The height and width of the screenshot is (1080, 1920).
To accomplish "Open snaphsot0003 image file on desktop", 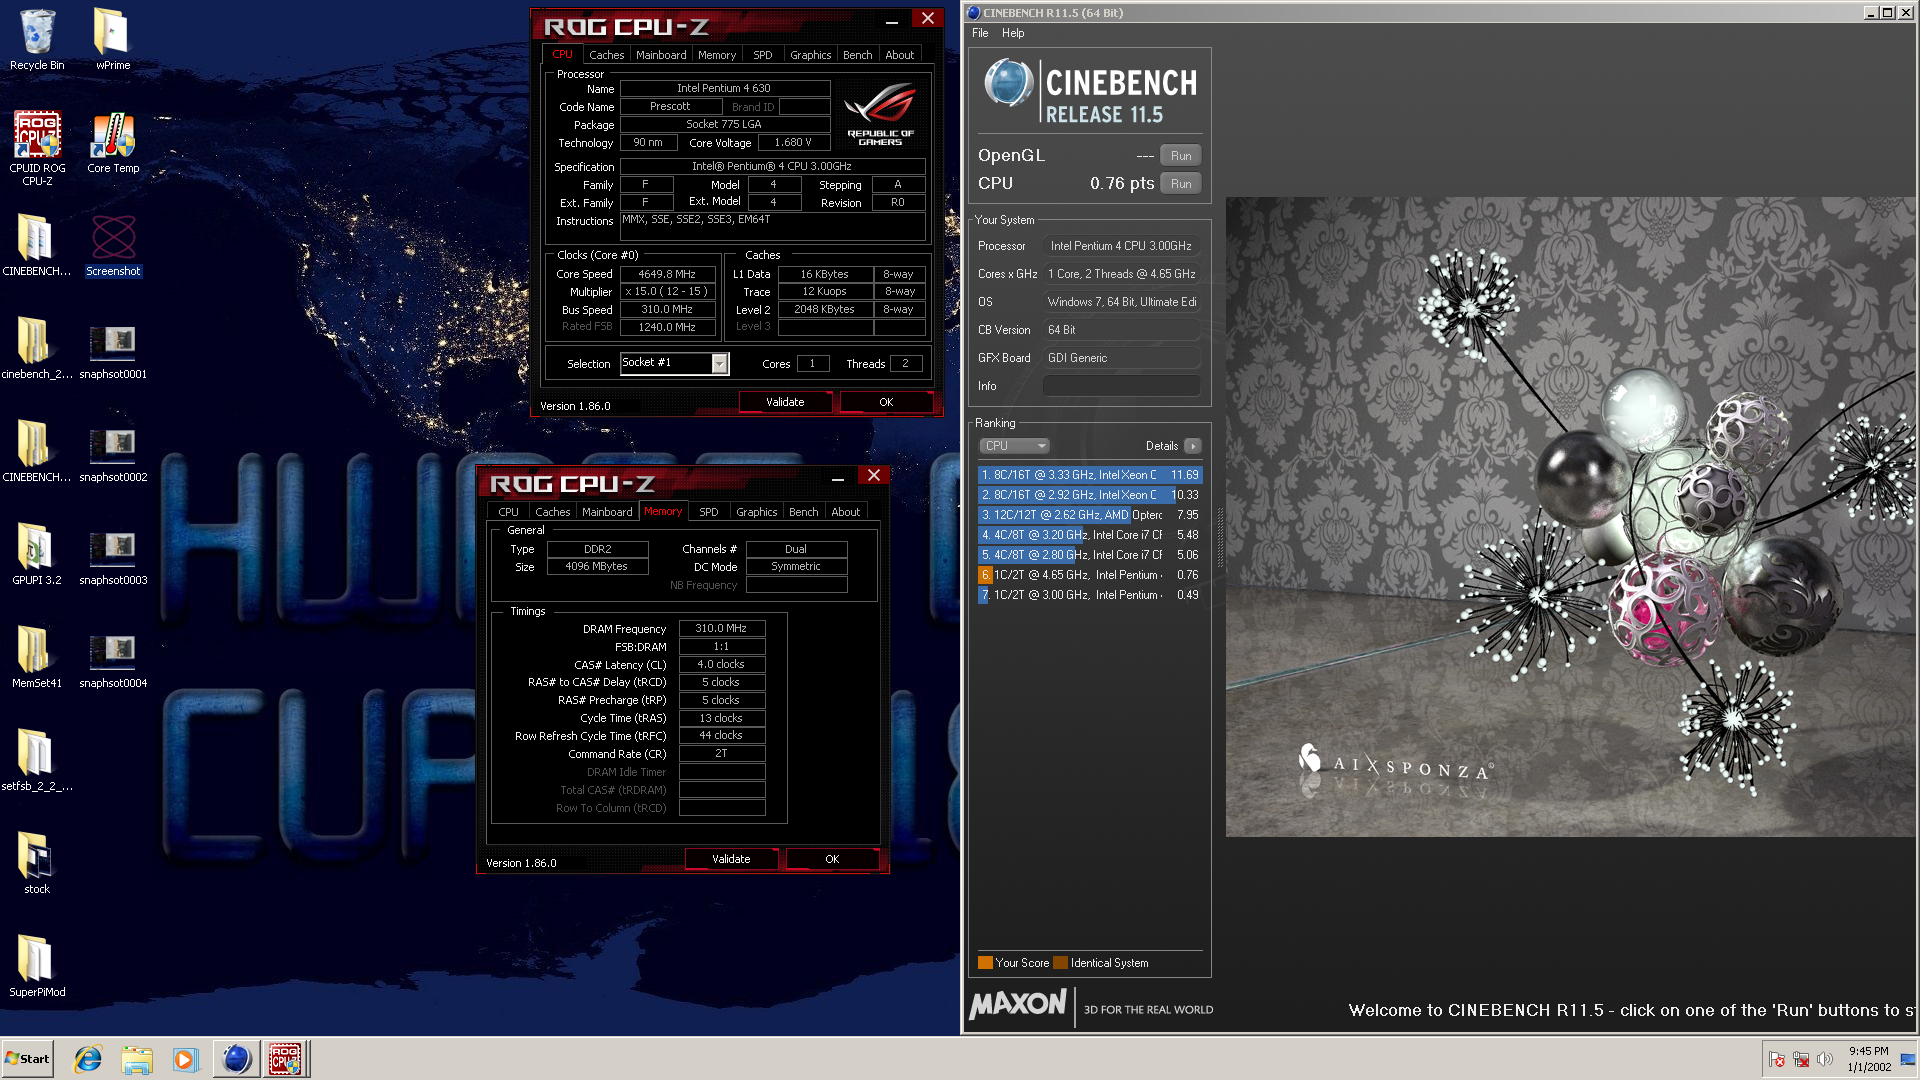I will click(x=113, y=556).
